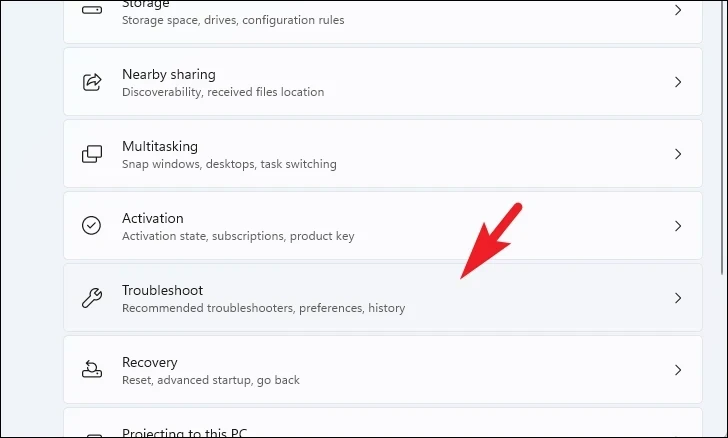Screen dimensions: 728x438
Task: Click the Storage drive icon
Action: coord(91,10)
